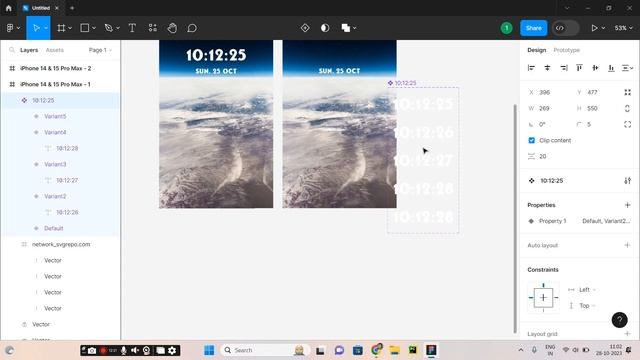Open File Explorer from taskbar
640x360 pixels.
394,350
